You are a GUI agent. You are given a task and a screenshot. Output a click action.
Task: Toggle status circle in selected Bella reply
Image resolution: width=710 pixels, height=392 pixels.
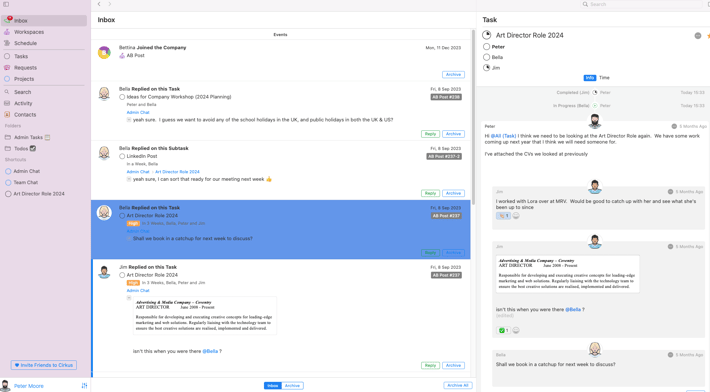[122, 215]
